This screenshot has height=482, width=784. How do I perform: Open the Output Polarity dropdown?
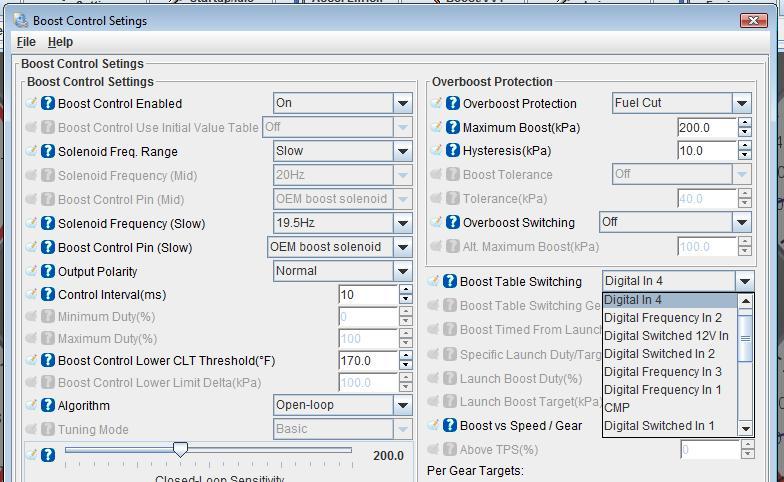(402, 272)
